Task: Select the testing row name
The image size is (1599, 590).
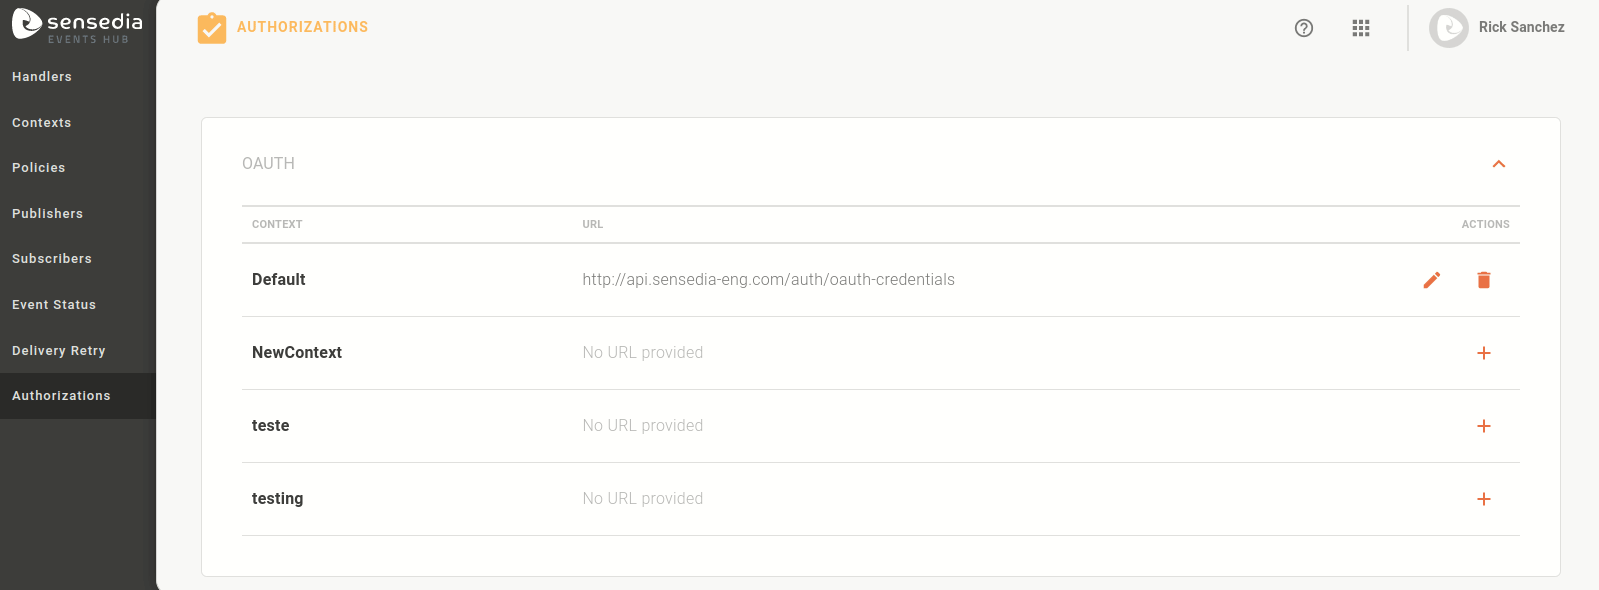Action: click(x=277, y=498)
